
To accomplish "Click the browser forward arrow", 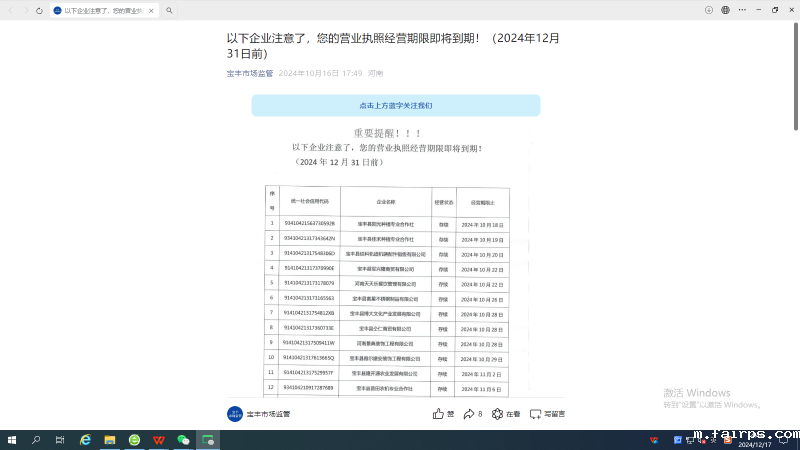I will (26, 10).
